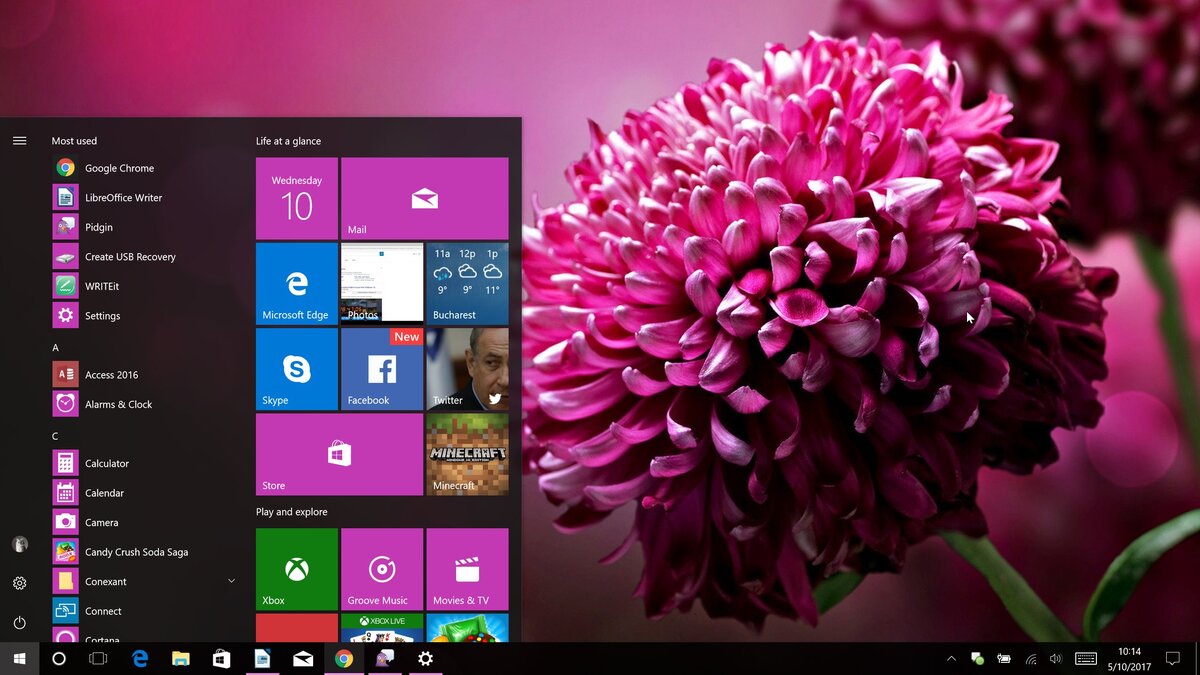Screen dimensions: 1200x675
Task: Open Google Chrome from Most used list
Action: click(145, 168)
